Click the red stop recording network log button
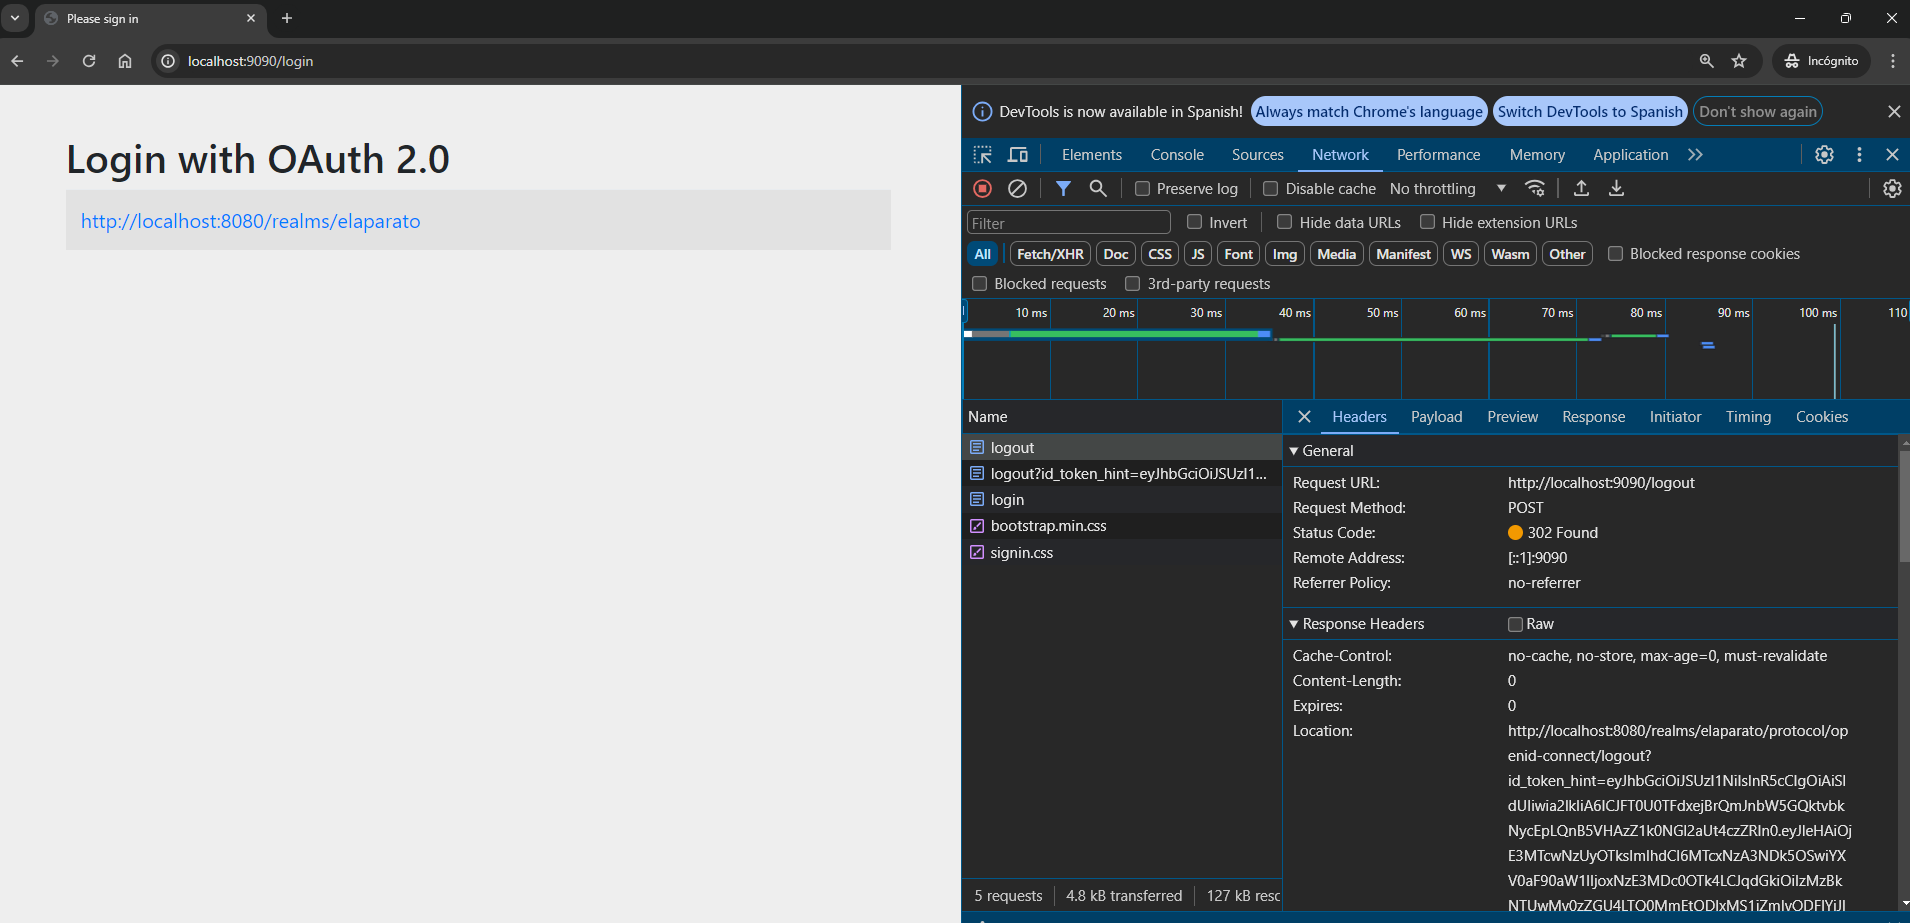Viewport: 1910px width, 923px height. click(x=983, y=188)
